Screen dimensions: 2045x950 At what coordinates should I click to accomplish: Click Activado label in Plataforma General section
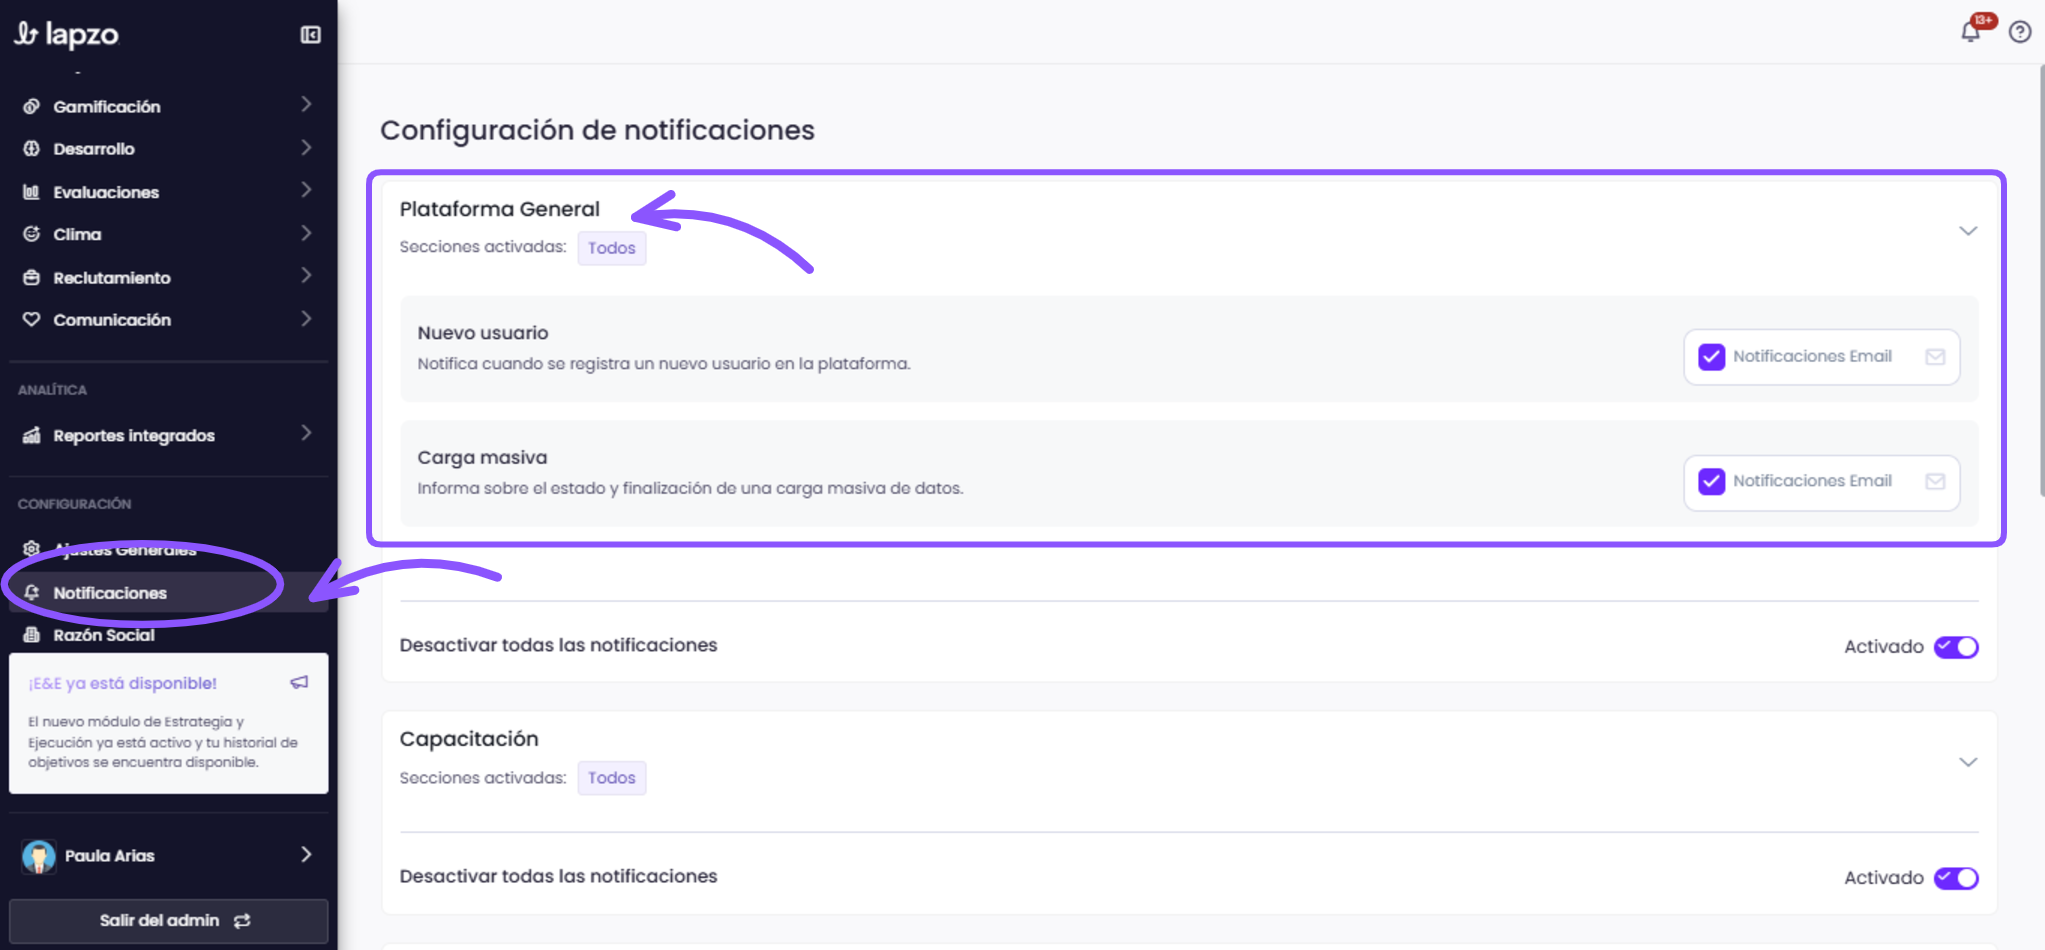(x=1883, y=647)
